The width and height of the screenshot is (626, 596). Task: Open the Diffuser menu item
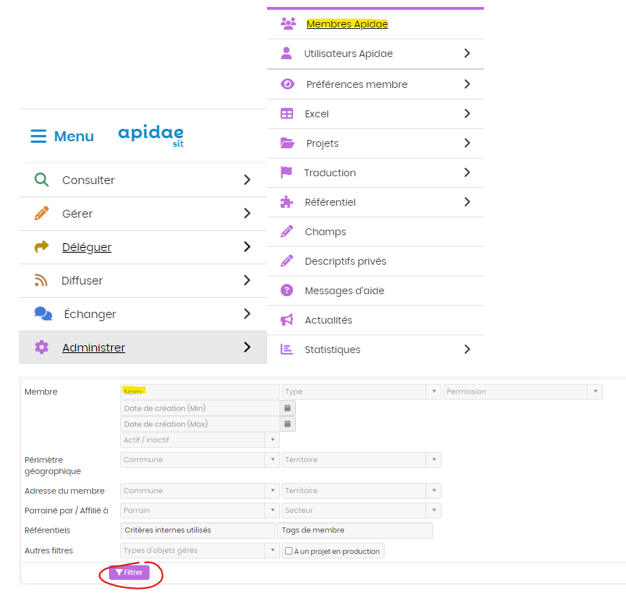point(143,280)
